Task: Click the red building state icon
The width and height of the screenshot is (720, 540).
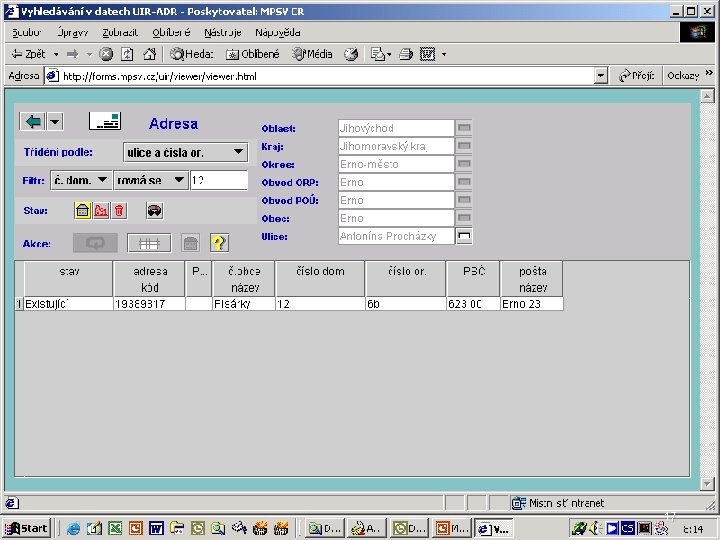Action: tap(101, 210)
